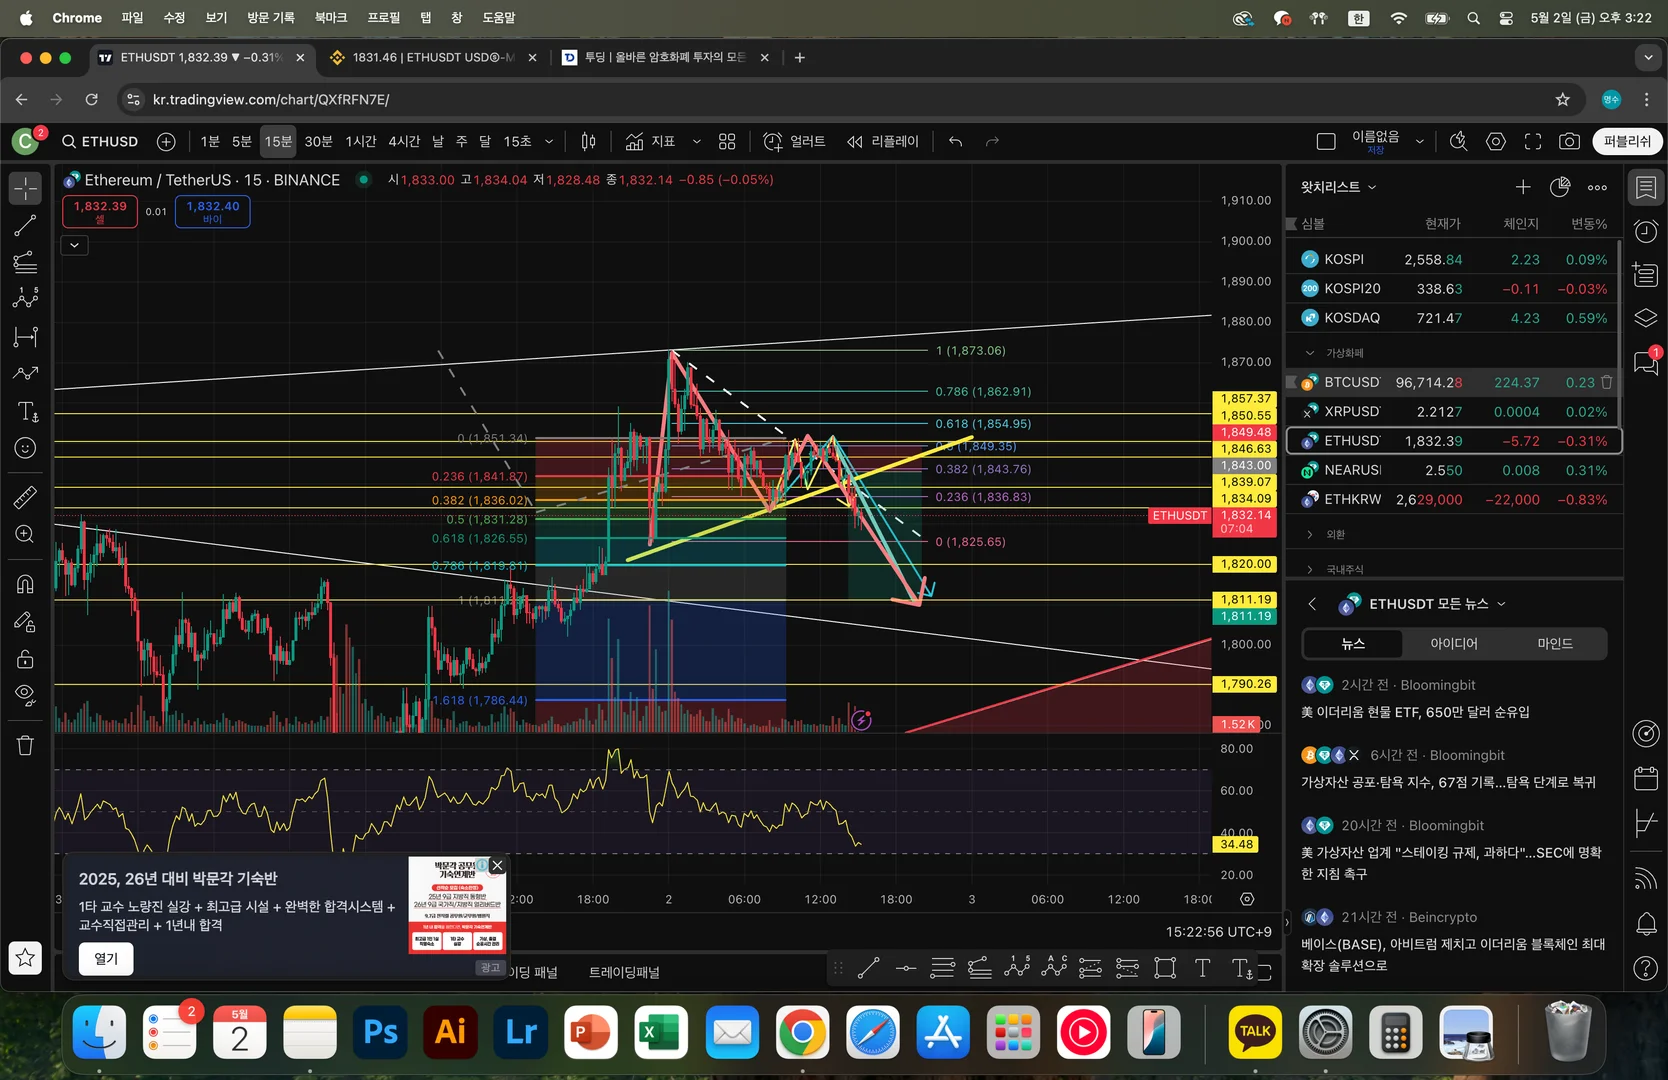Toggle lock all drawings
The width and height of the screenshot is (1668, 1080).
[x=25, y=659]
